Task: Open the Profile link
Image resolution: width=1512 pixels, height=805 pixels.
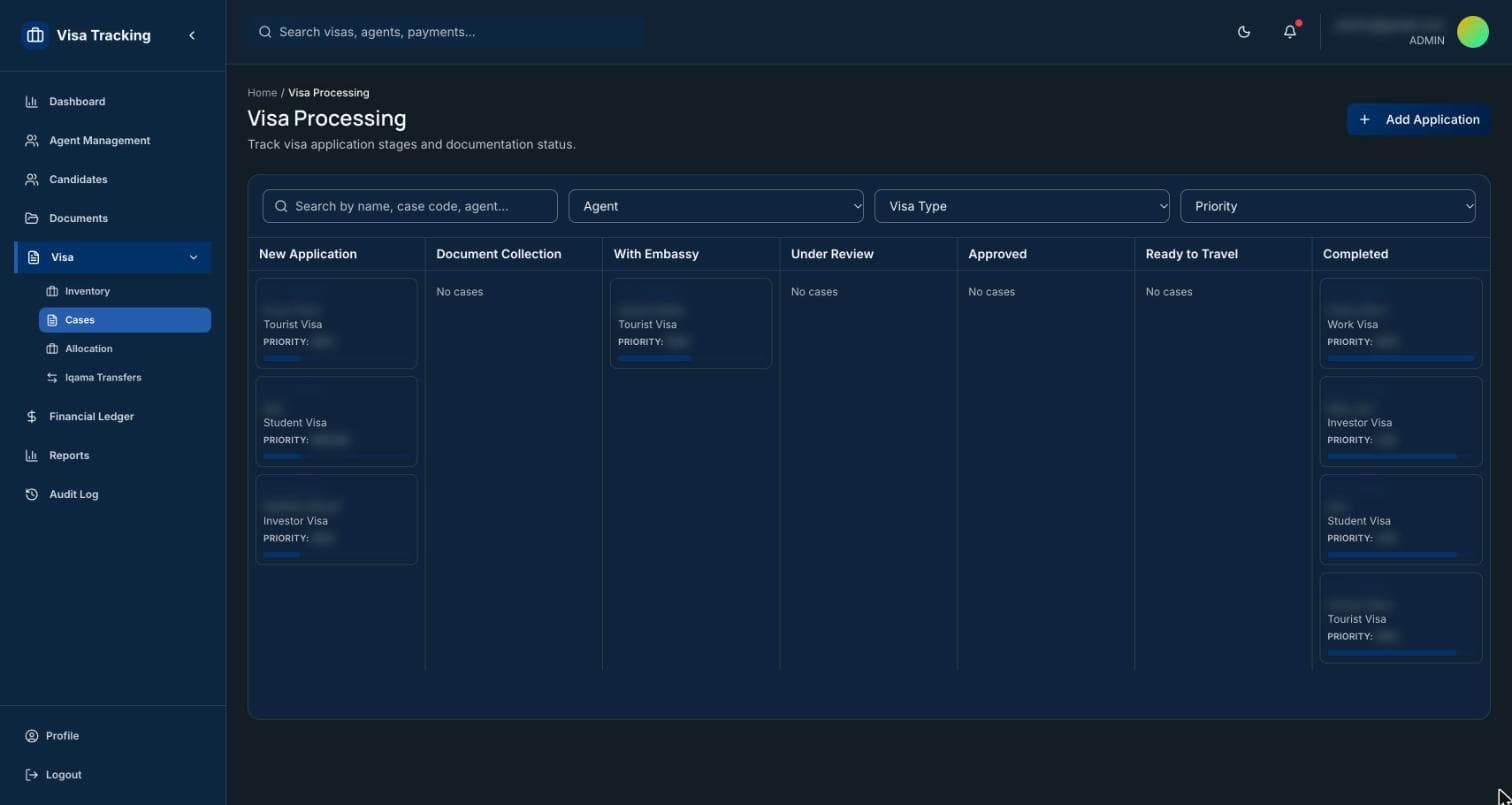Action: point(113,736)
